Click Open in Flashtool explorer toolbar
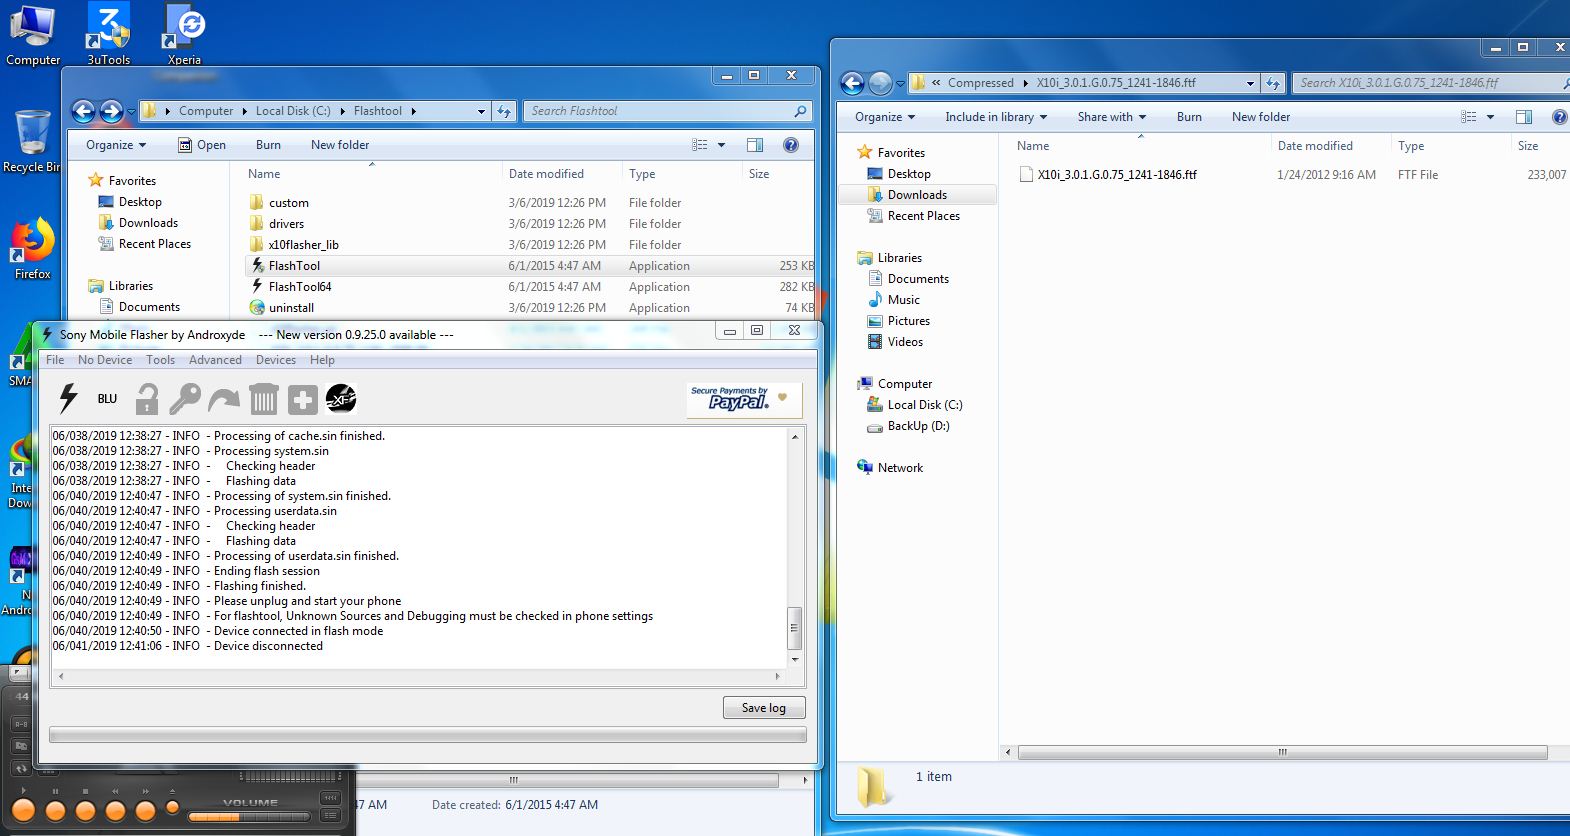This screenshot has height=836, width=1570. [x=202, y=145]
